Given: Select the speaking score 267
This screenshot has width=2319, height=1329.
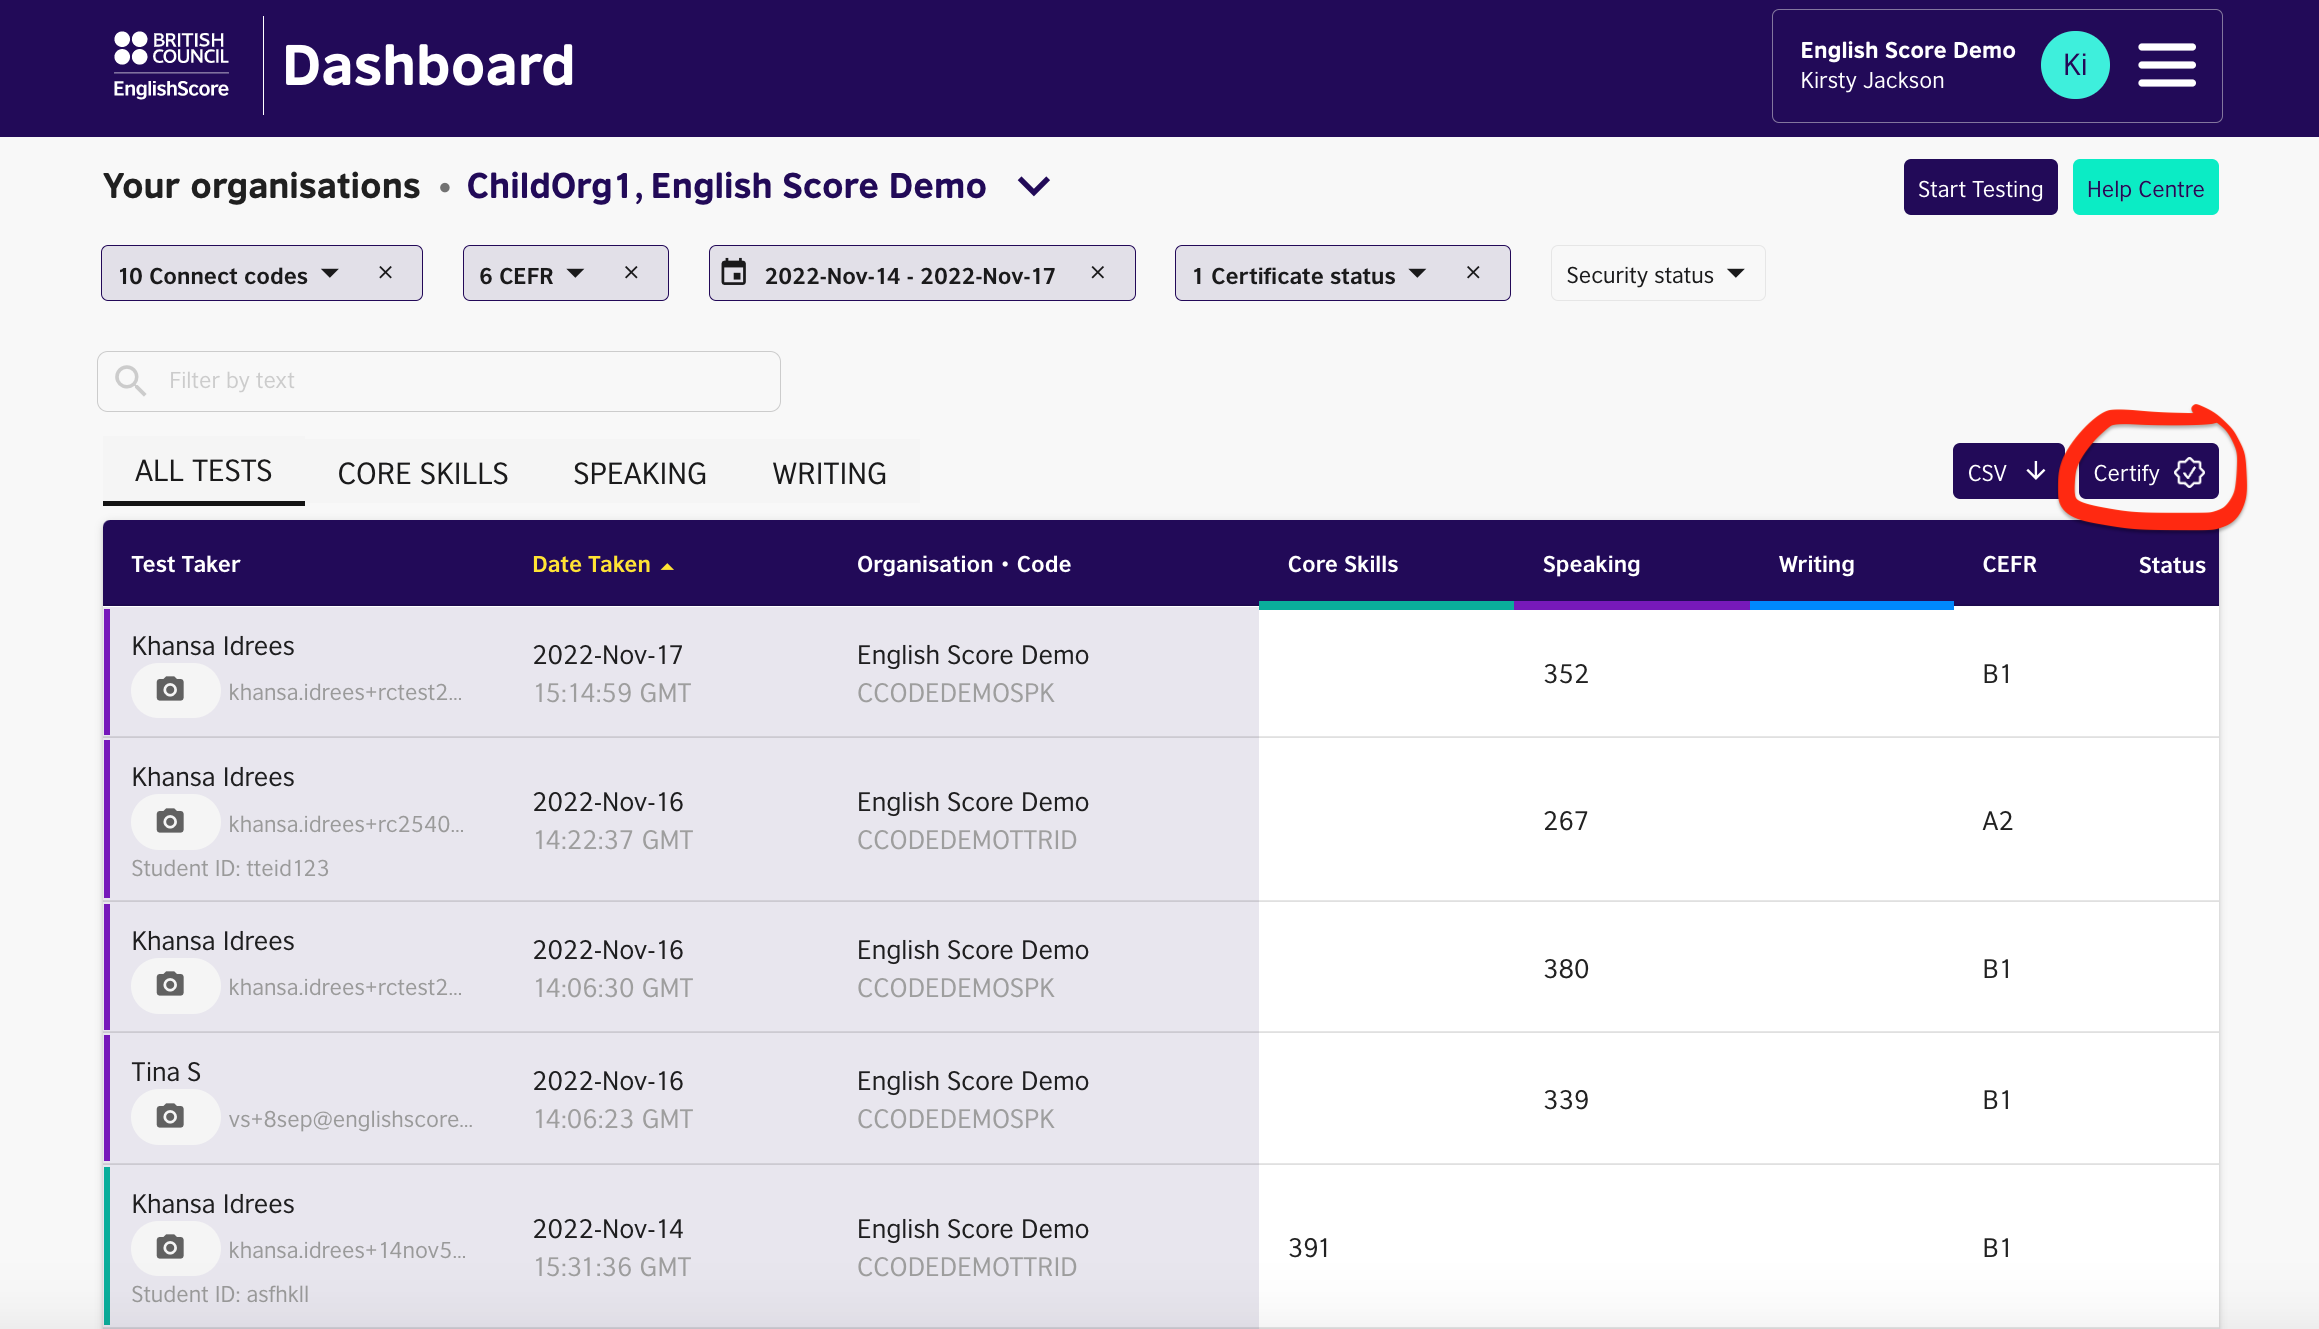Looking at the screenshot, I should [1566, 821].
